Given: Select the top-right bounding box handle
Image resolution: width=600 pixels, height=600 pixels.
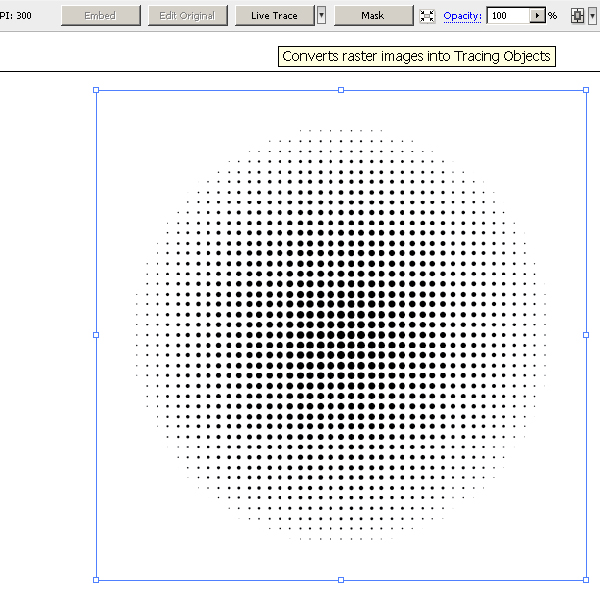Looking at the screenshot, I should pos(586,90).
